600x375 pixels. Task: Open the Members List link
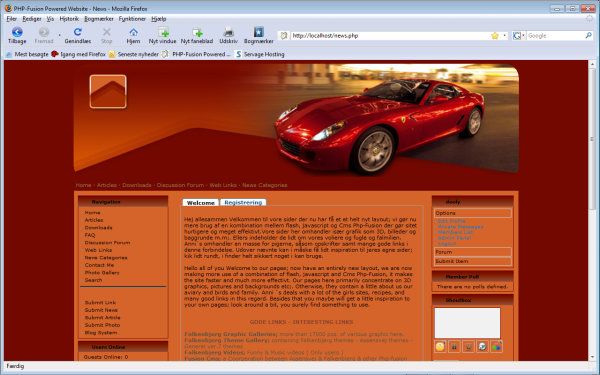point(455,232)
